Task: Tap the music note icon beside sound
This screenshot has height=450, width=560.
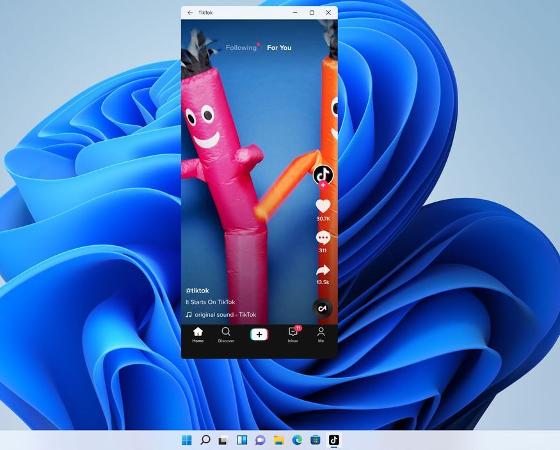Action: [x=189, y=315]
